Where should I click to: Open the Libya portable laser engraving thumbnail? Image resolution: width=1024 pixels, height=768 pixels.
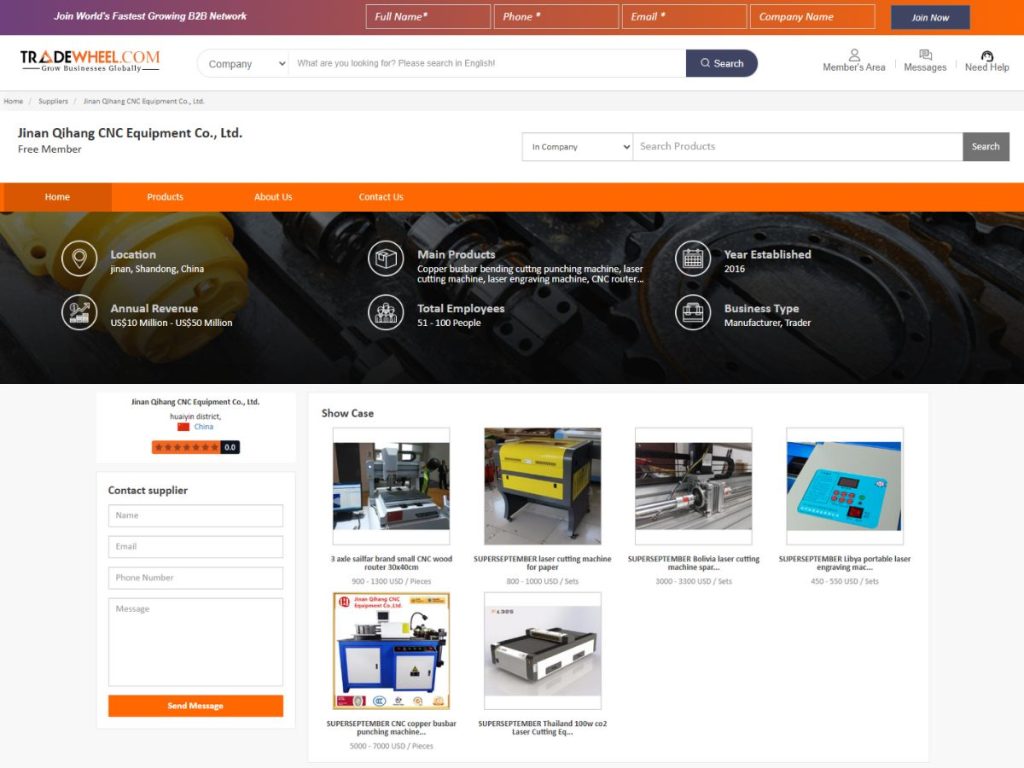(844, 486)
